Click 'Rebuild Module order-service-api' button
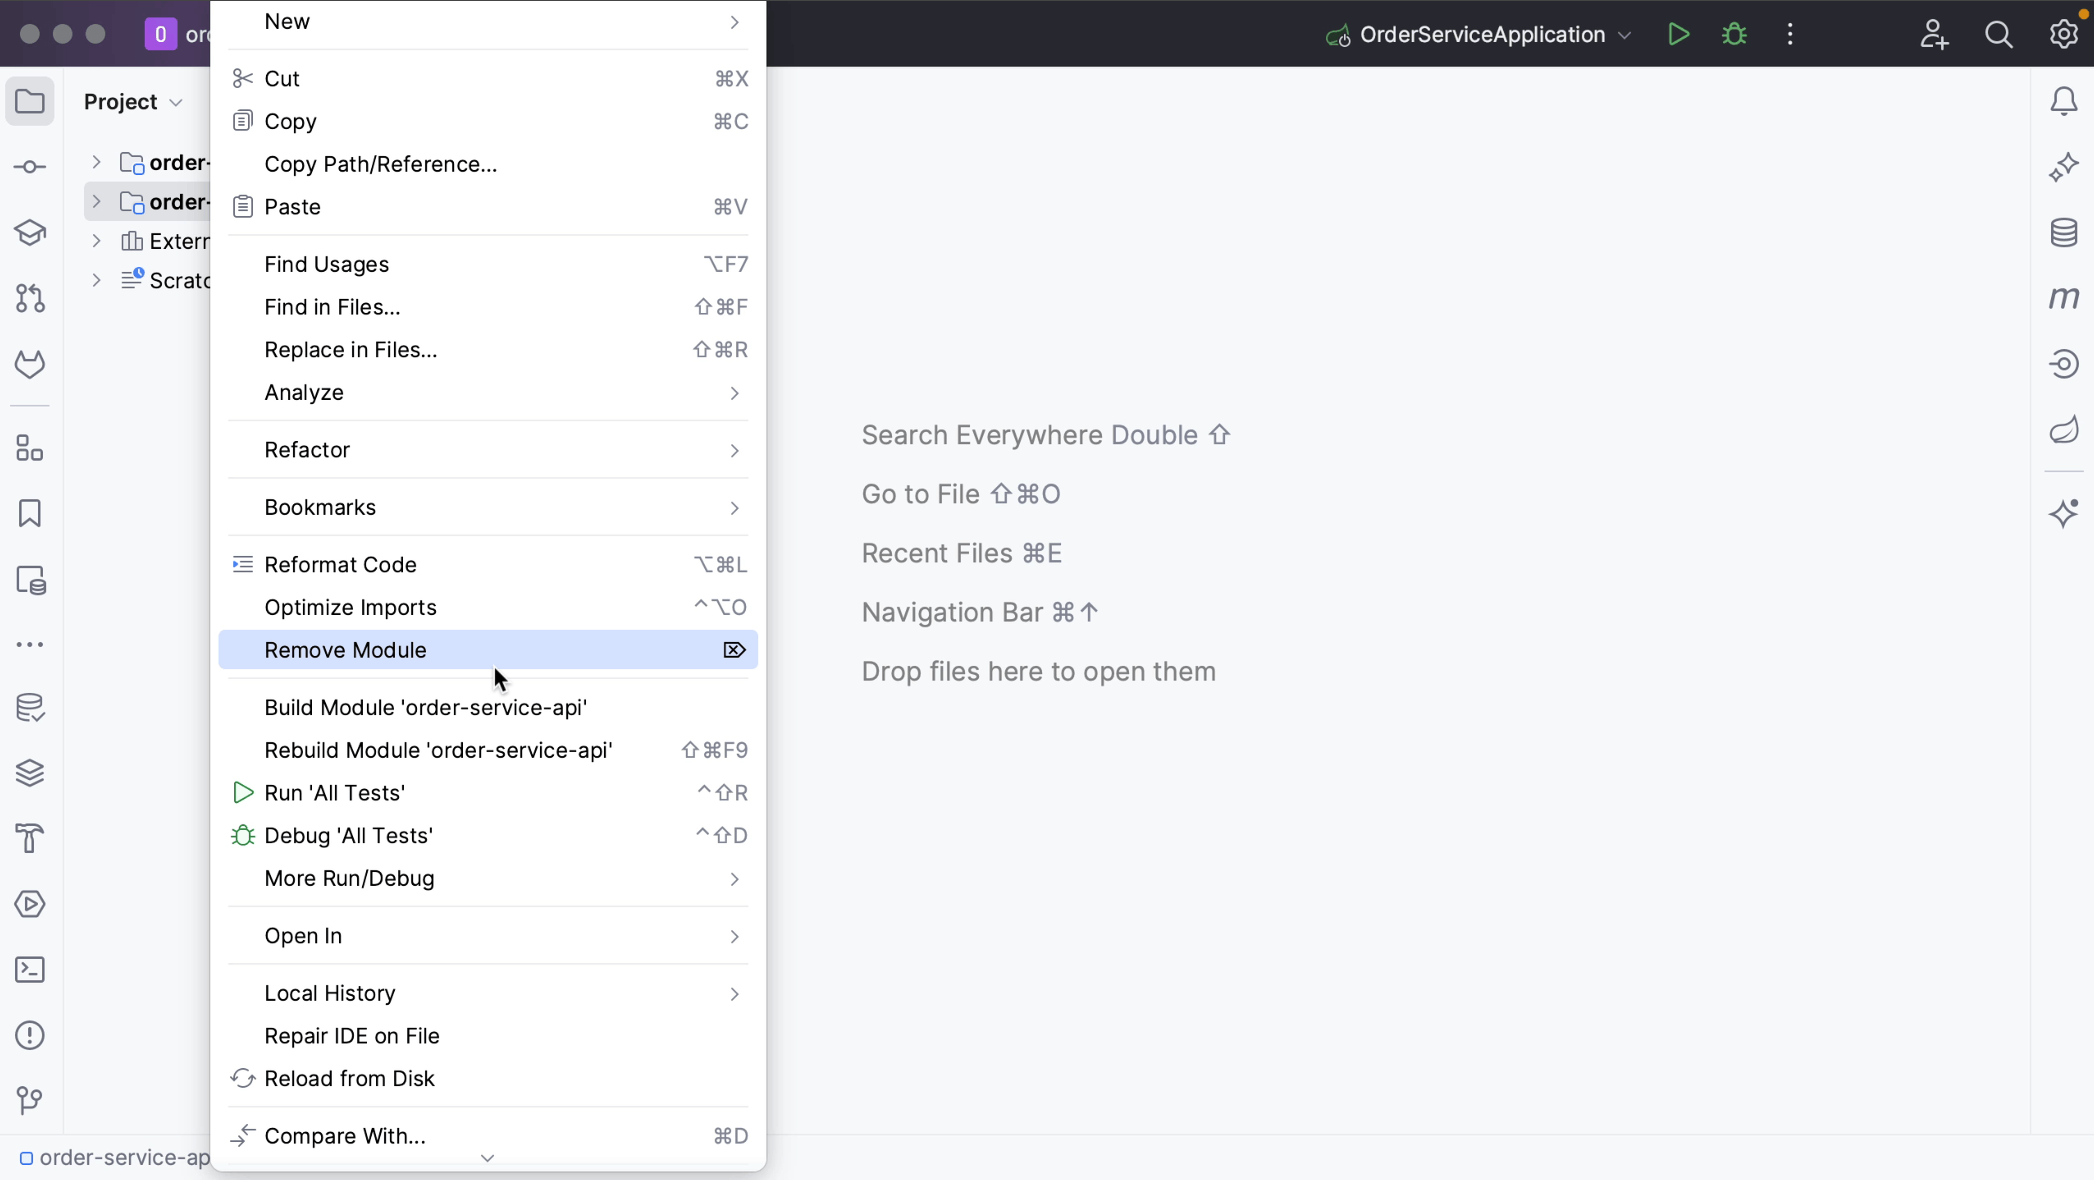 tap(439, 750)
